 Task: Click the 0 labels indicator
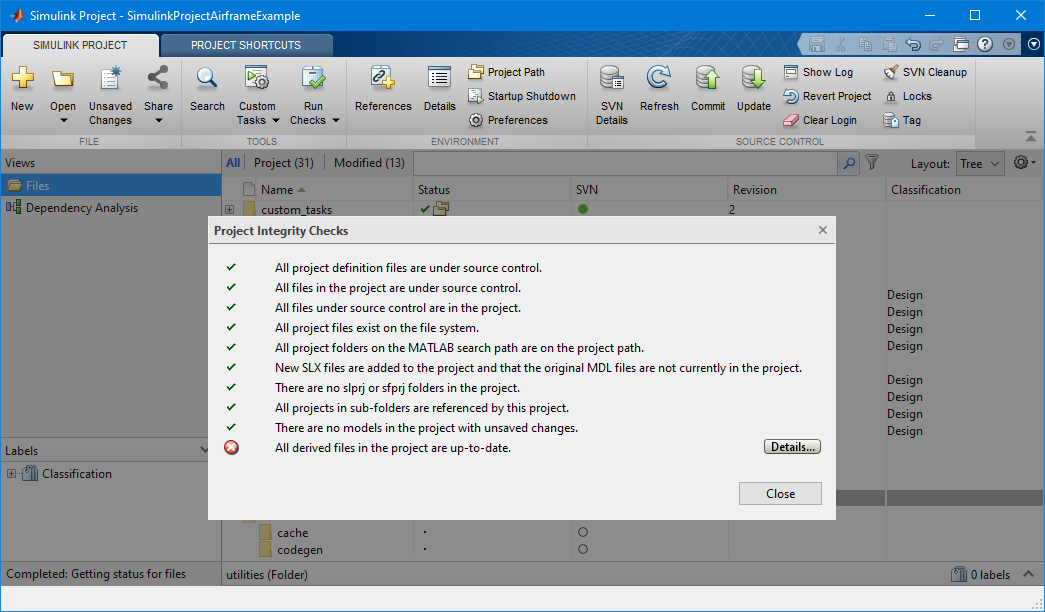coord(981,574)
